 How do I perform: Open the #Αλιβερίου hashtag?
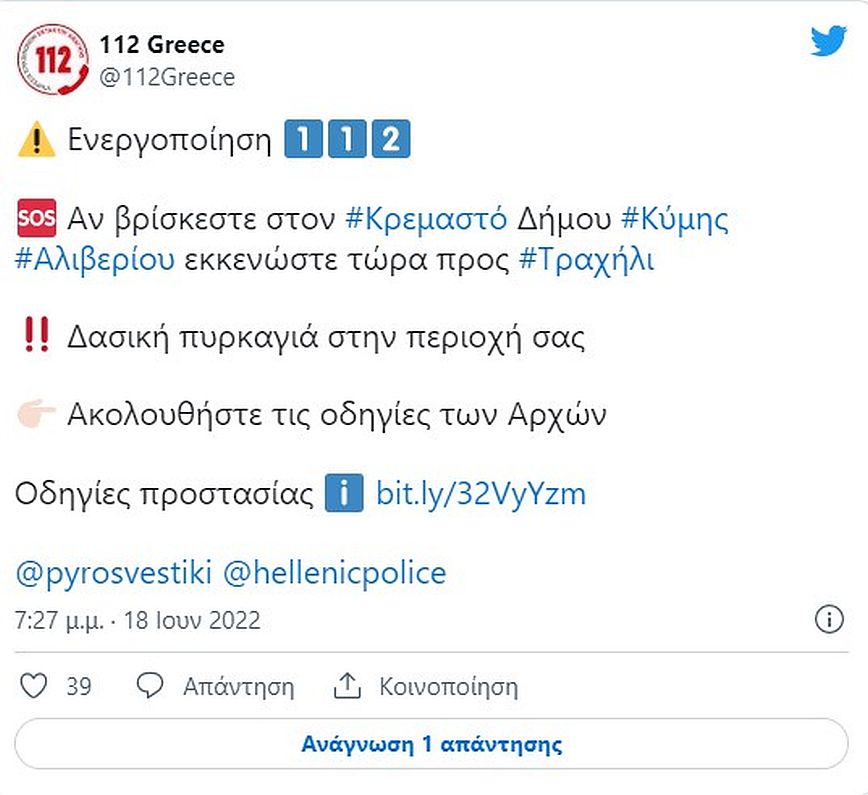point(96,259)
